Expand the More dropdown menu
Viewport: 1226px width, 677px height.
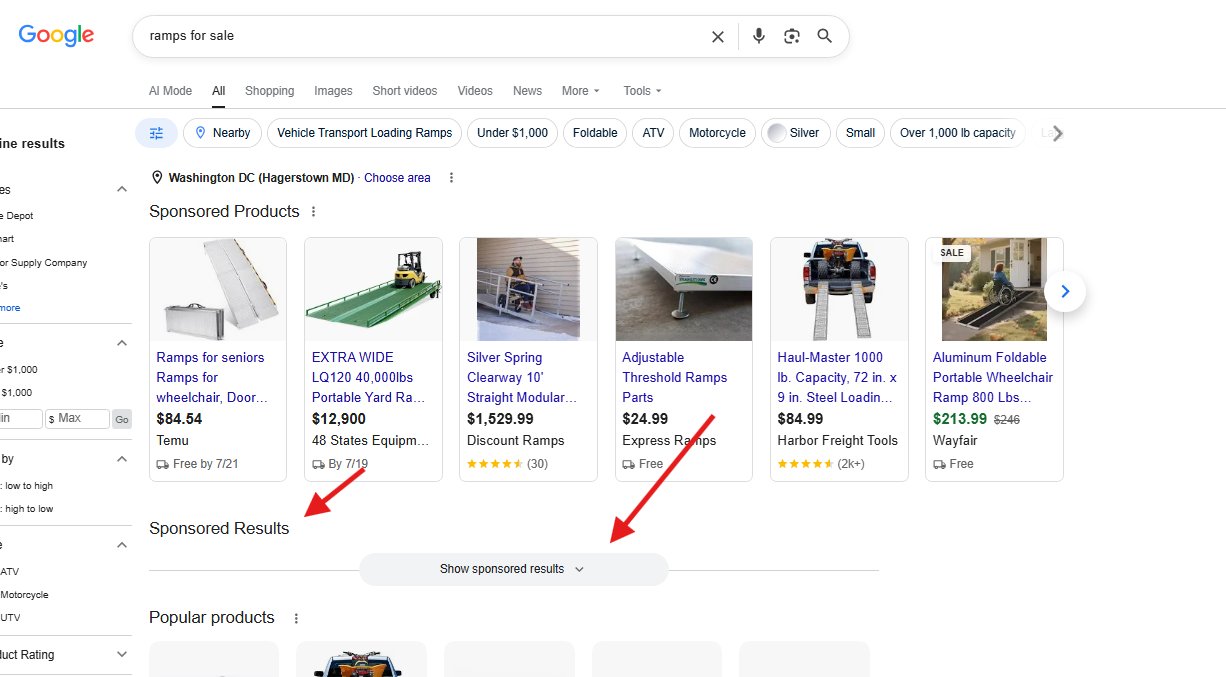[x=580, y=91]
